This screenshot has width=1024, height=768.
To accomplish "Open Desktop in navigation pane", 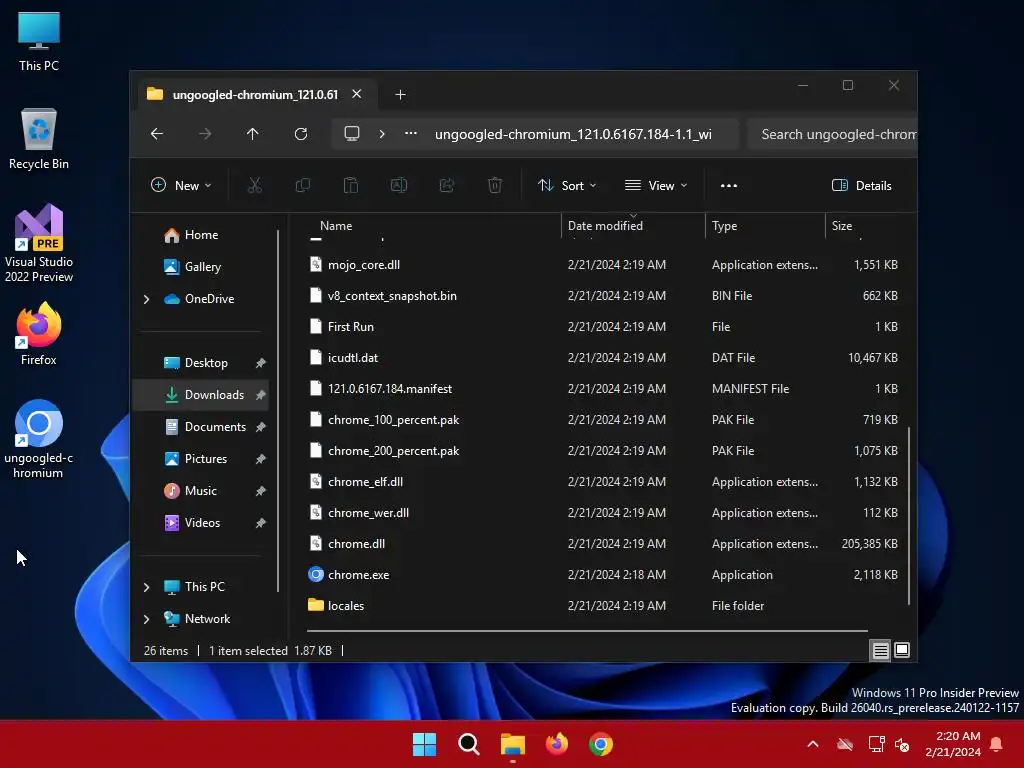I will (x=206, y=363).
